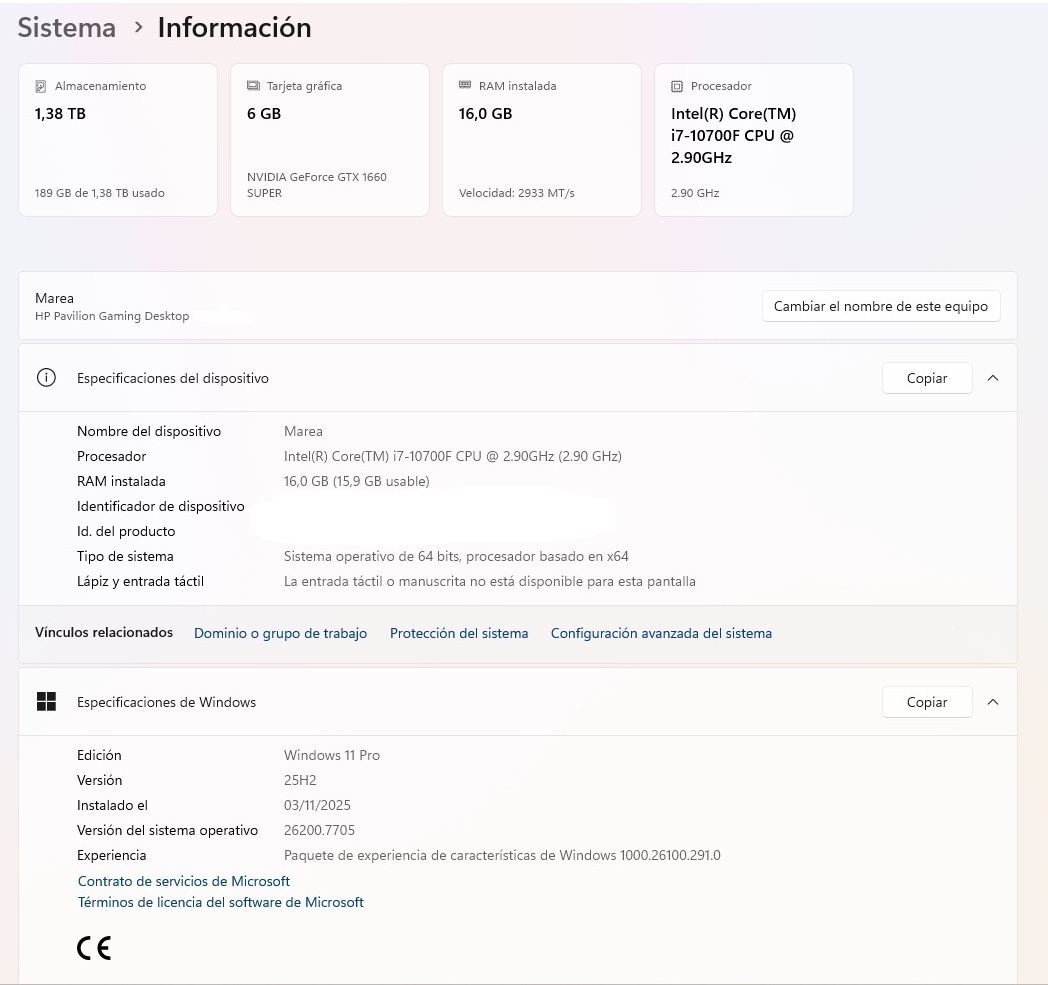1048x985 pixels.
Task: Copy the Windows specifications
Action: [926, 702]
